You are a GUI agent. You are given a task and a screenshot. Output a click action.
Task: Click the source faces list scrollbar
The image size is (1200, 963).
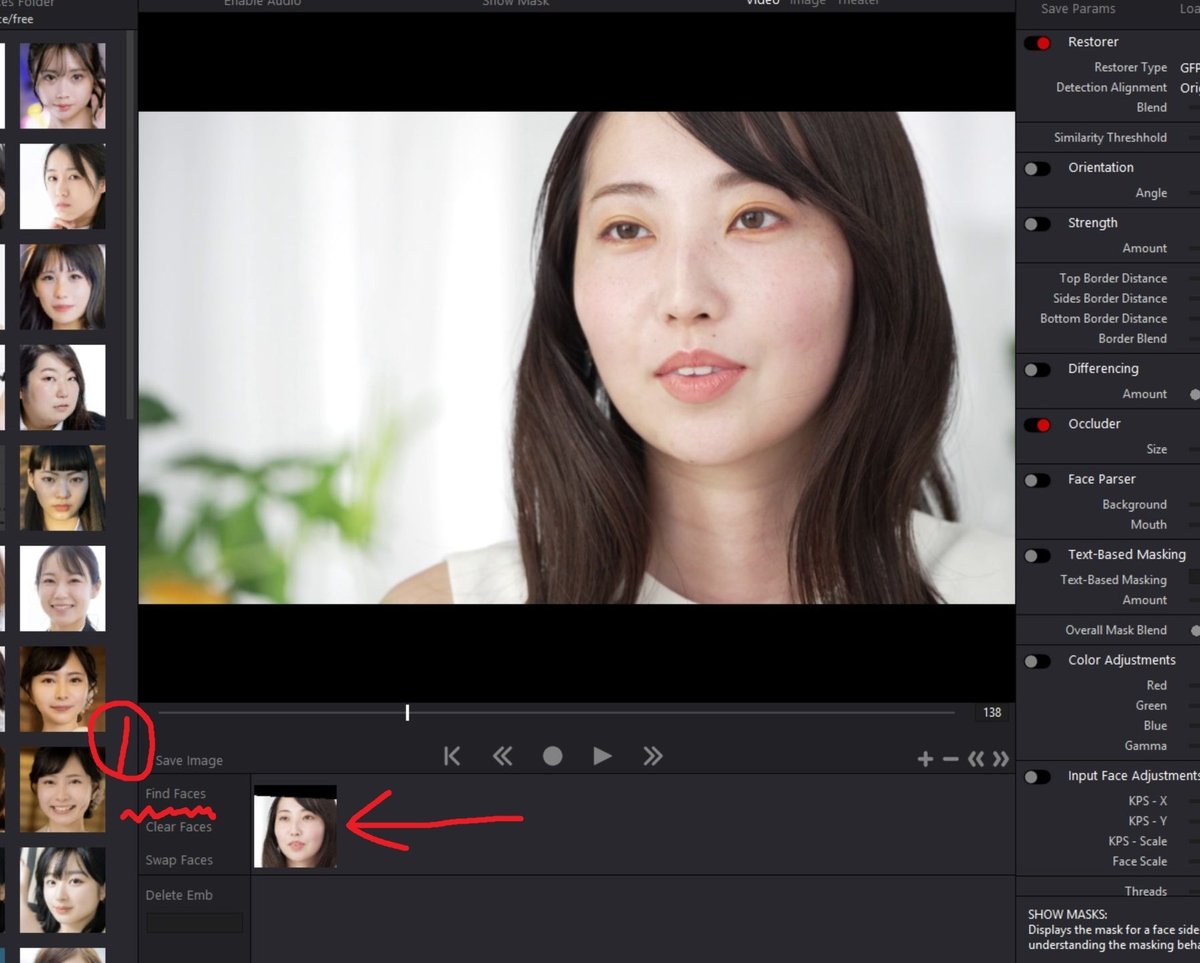pyautogui.click(x=129, y=225)
